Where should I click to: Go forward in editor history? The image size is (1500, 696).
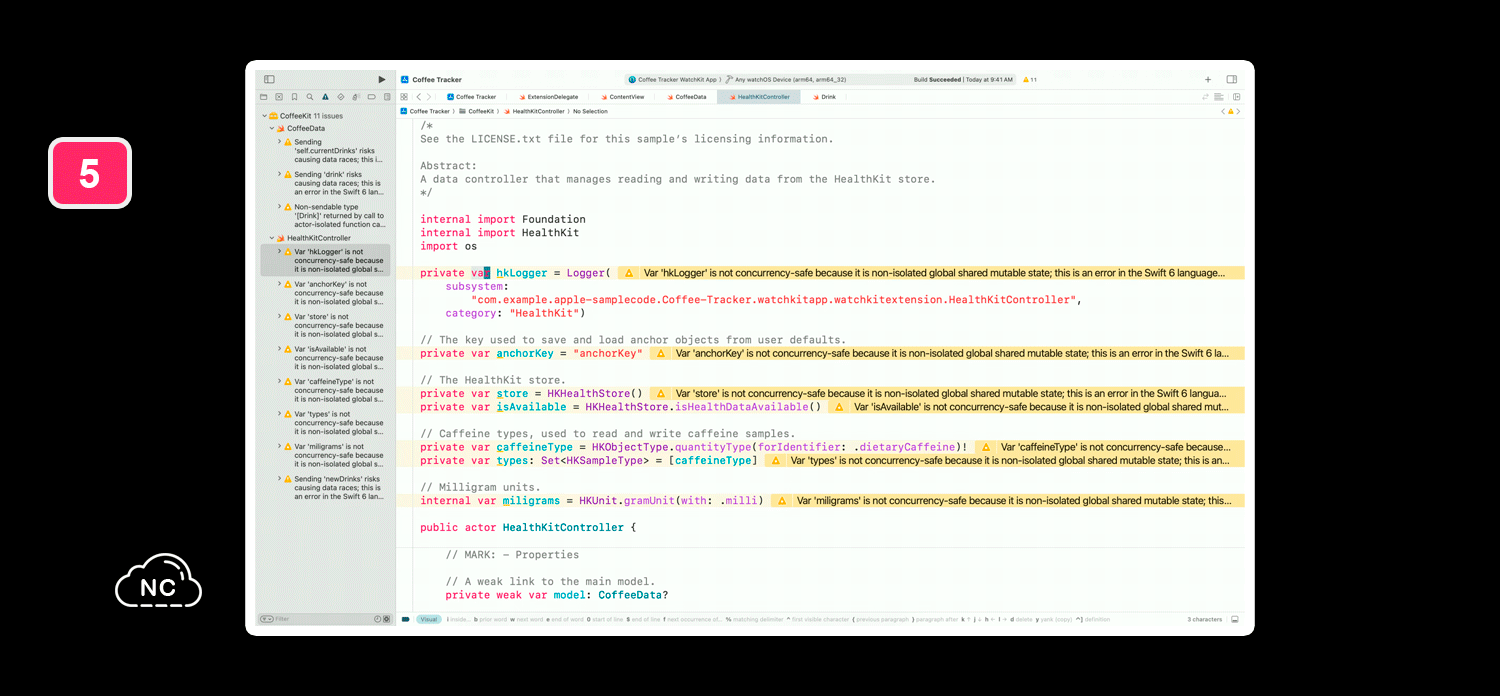pyautogui.click(x=430, y=97)
